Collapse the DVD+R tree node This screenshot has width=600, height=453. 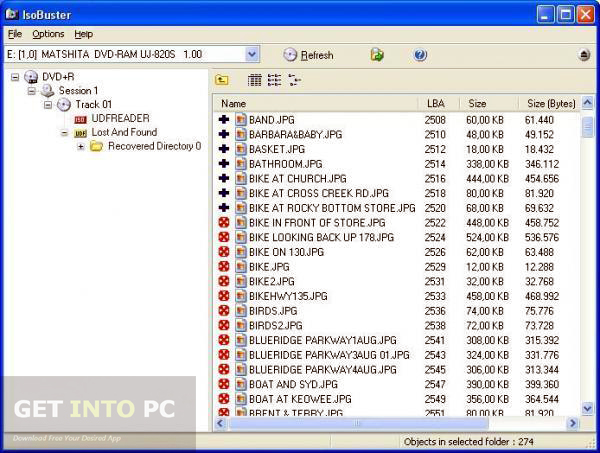(x=15, y=77)
